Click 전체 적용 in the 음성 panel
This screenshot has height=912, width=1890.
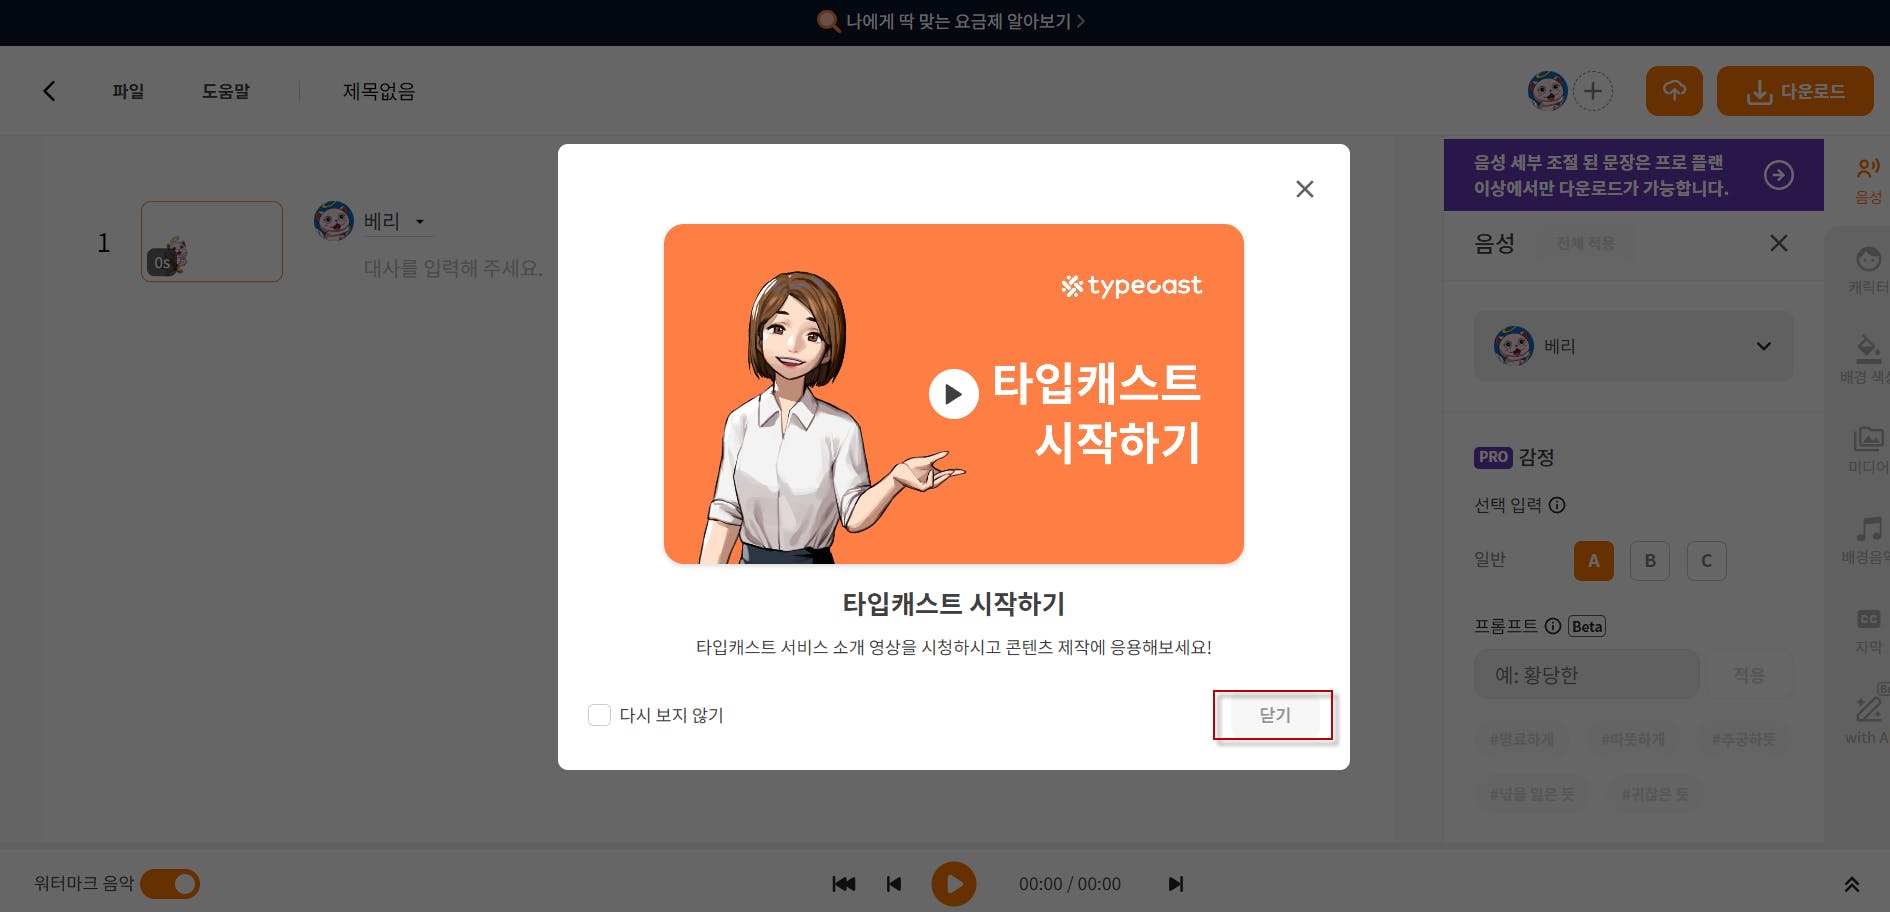click(1585, 243)
